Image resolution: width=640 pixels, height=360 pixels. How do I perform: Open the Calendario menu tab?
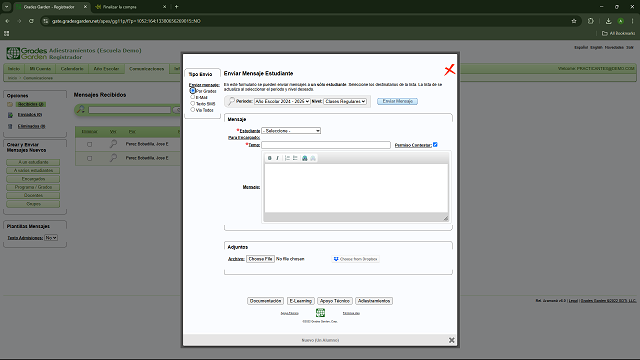coord(72,69)
